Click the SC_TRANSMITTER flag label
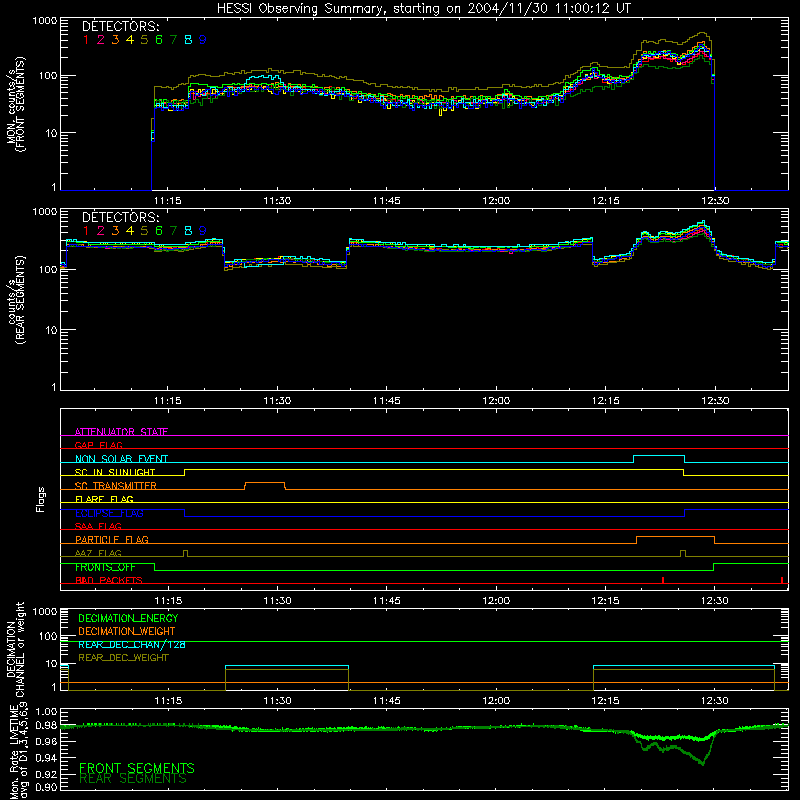This screenshot has width=800, height=800. [116, 486]
